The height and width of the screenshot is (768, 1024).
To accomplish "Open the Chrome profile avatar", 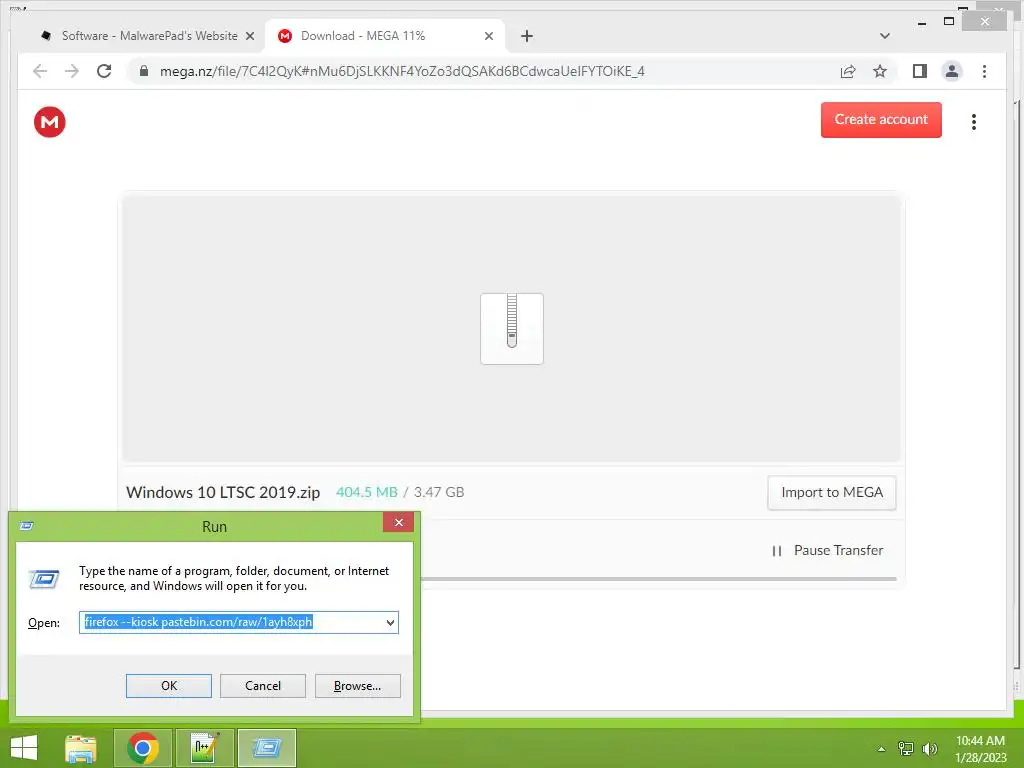I will 952,71.
